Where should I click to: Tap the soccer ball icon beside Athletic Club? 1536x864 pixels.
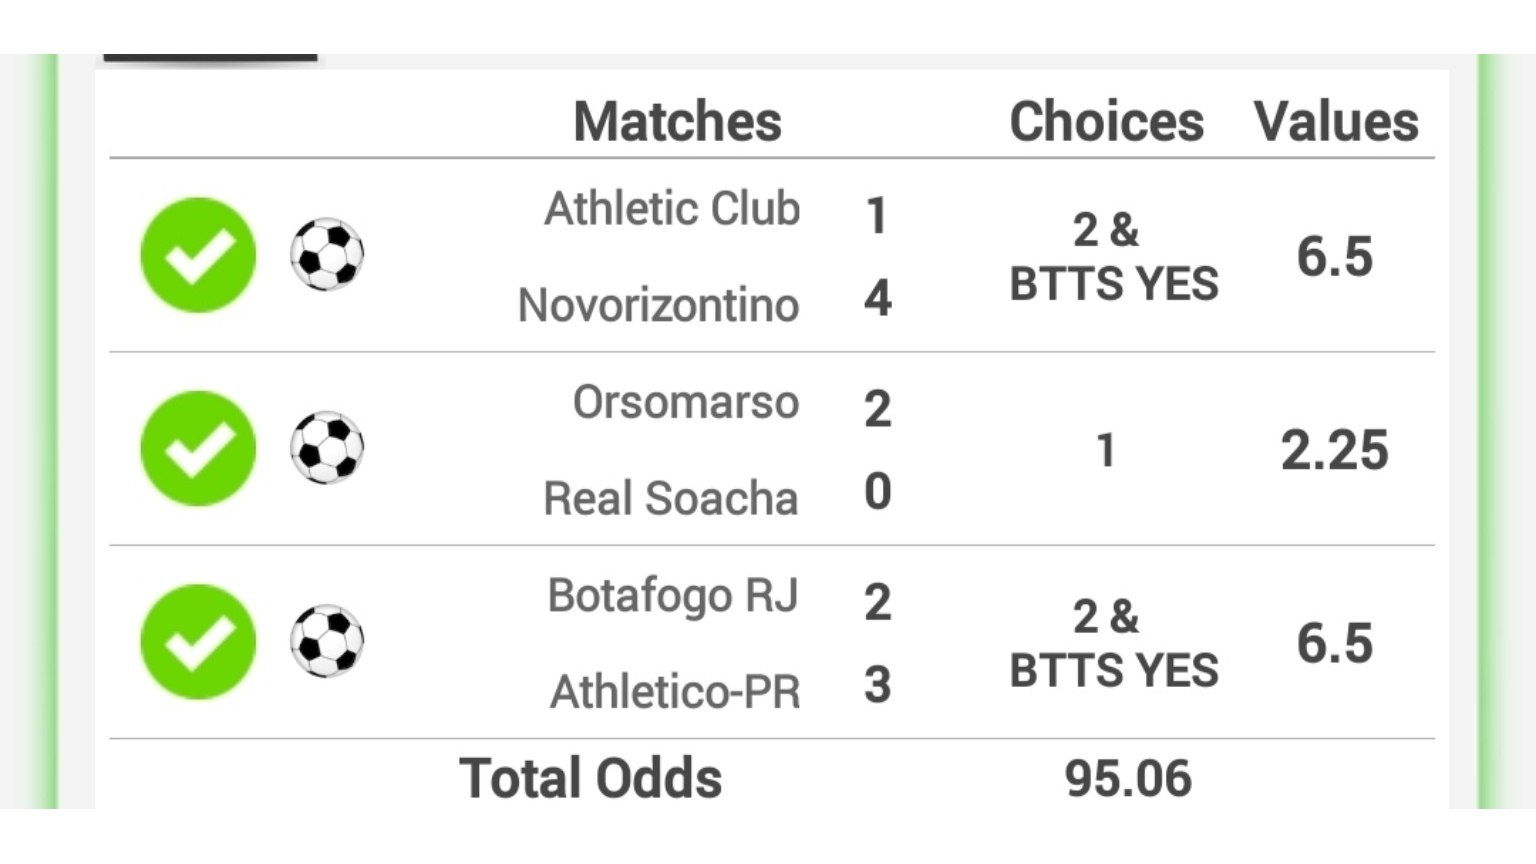(327, 255)
